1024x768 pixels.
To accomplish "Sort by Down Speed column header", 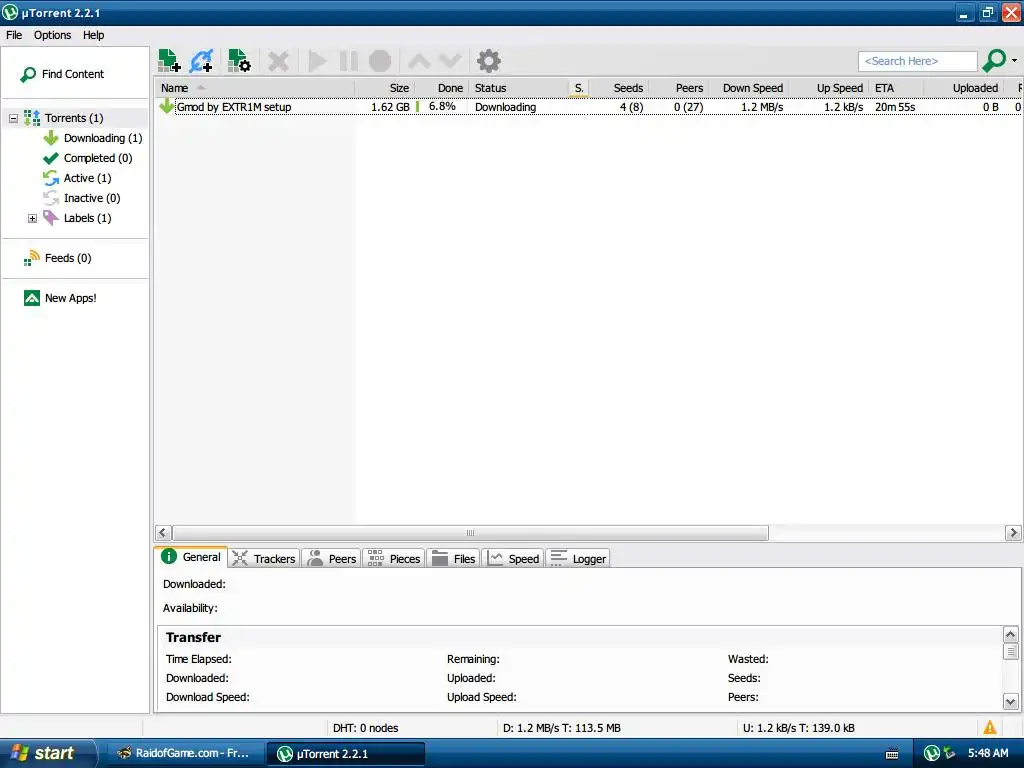I will tap(748, 88).
